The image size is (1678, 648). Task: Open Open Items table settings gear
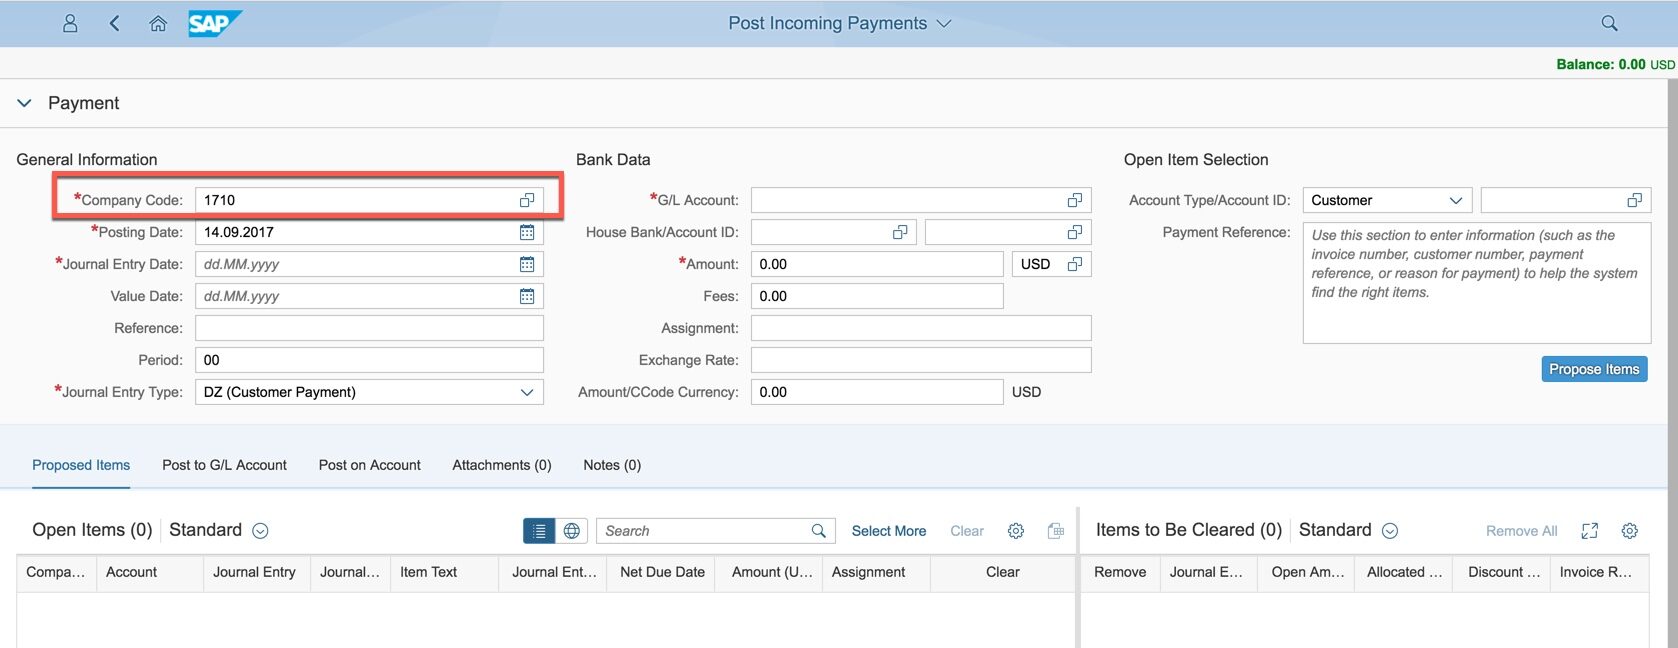(1016, 531)
